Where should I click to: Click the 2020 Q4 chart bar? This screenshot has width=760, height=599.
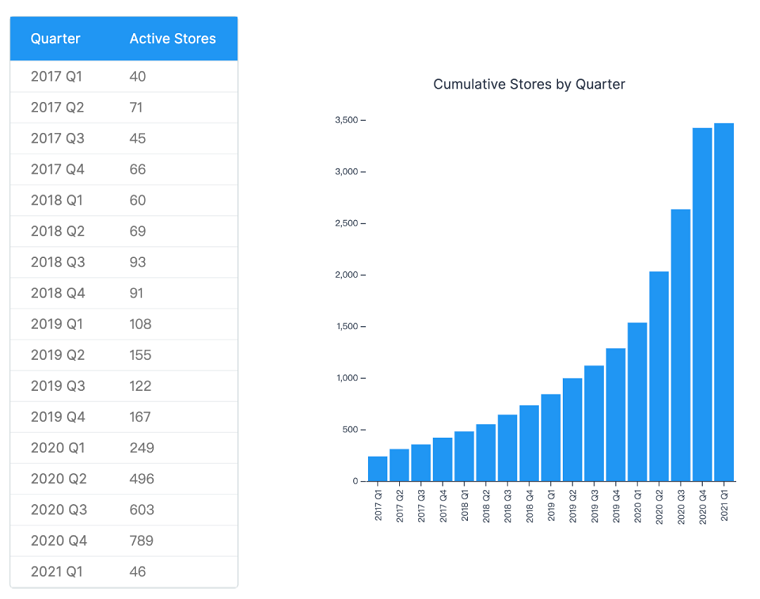point(702,305)
